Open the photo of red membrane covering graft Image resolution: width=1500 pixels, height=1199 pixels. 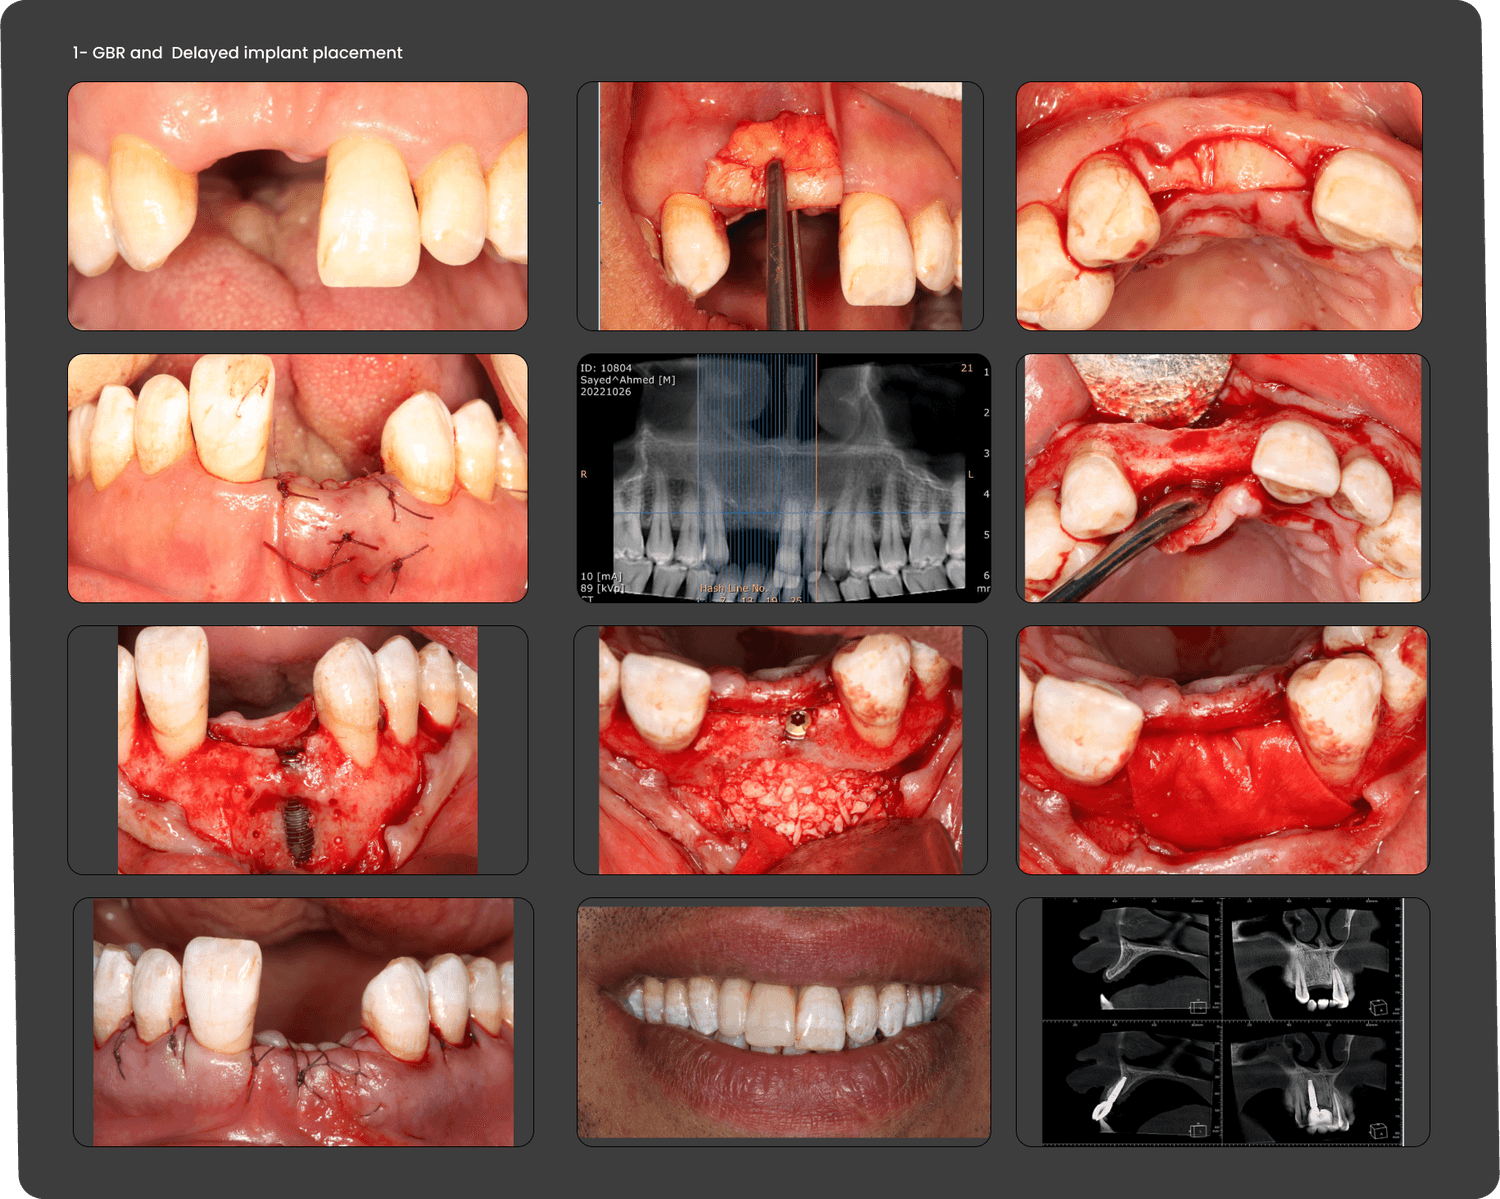1223,750
